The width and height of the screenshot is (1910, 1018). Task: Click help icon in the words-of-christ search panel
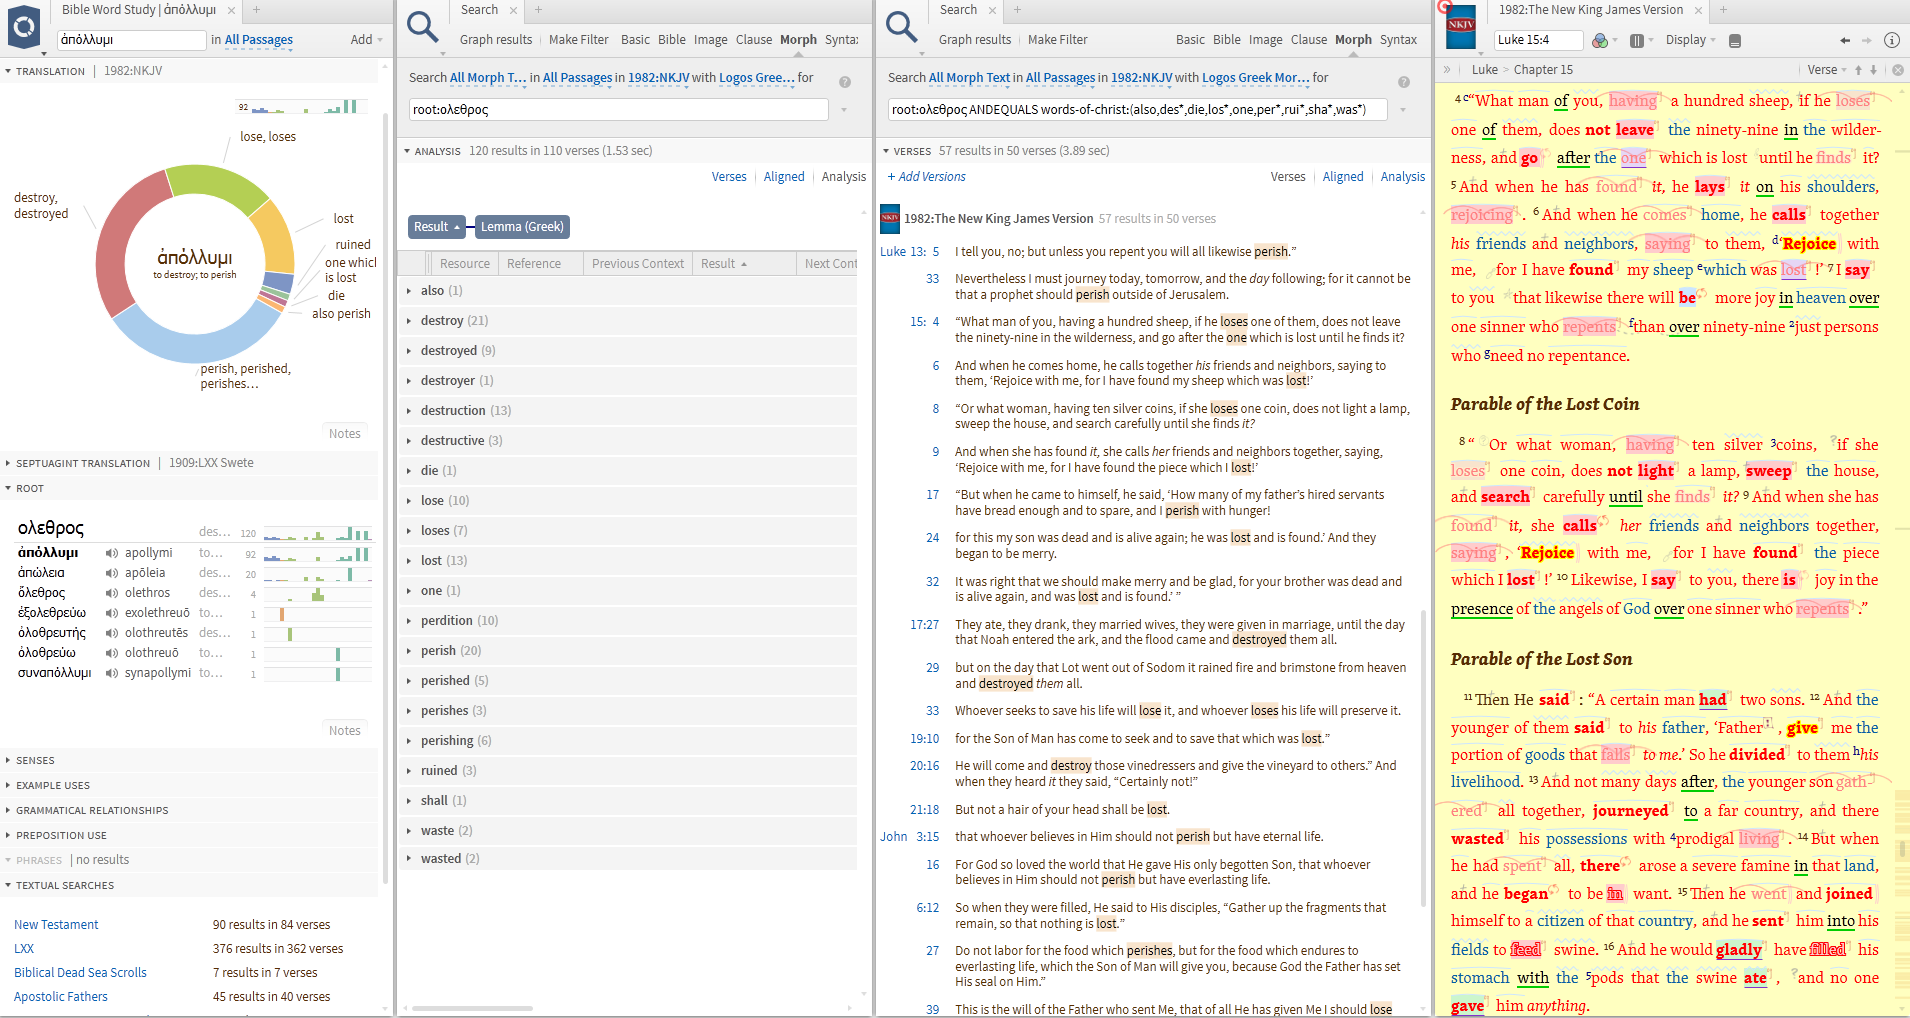pyautogui.click(x=1404, y=82)
